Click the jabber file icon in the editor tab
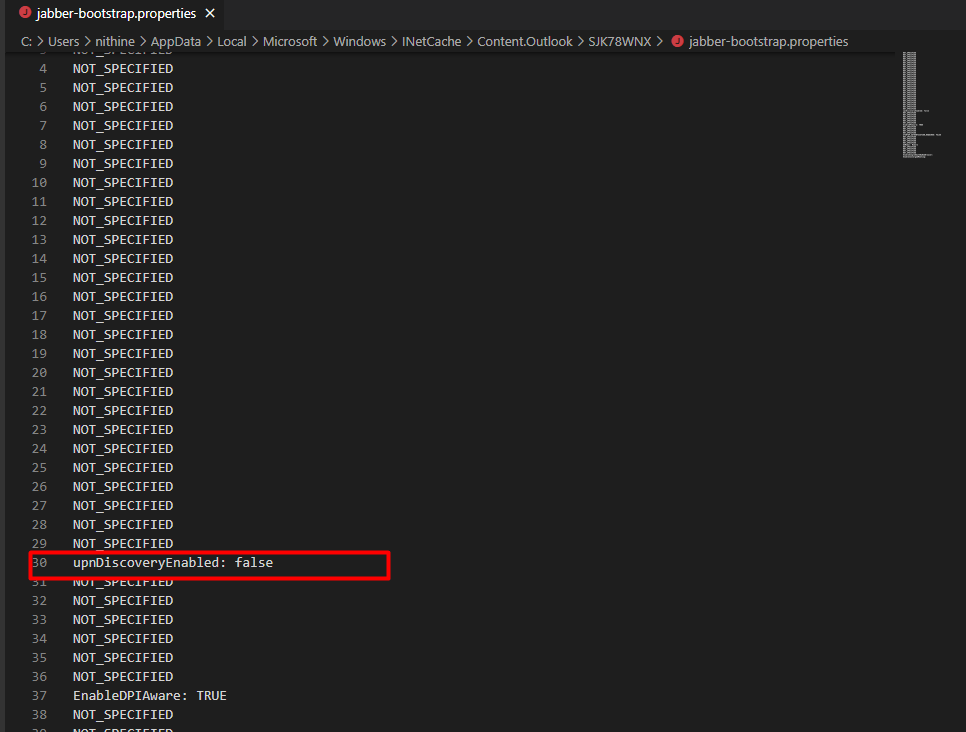 tap(25, 13)
